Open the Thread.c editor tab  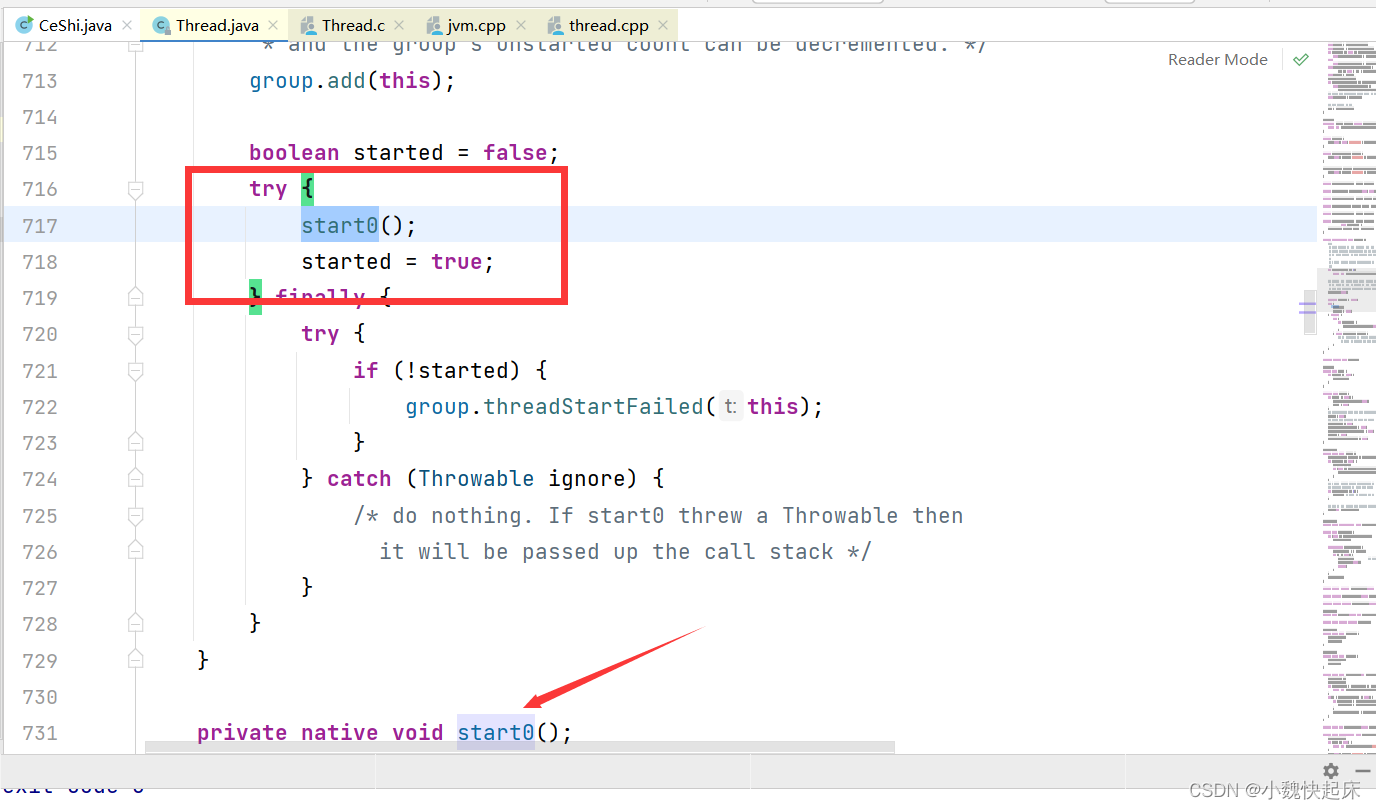[354, 25]
